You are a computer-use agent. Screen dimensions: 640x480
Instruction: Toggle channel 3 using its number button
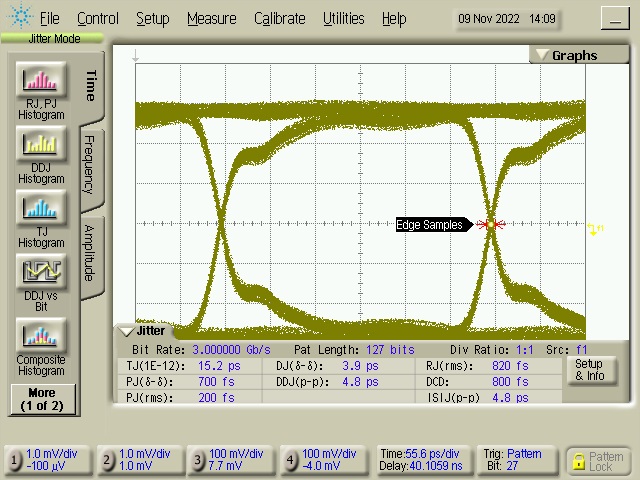[x=198, y=461]
